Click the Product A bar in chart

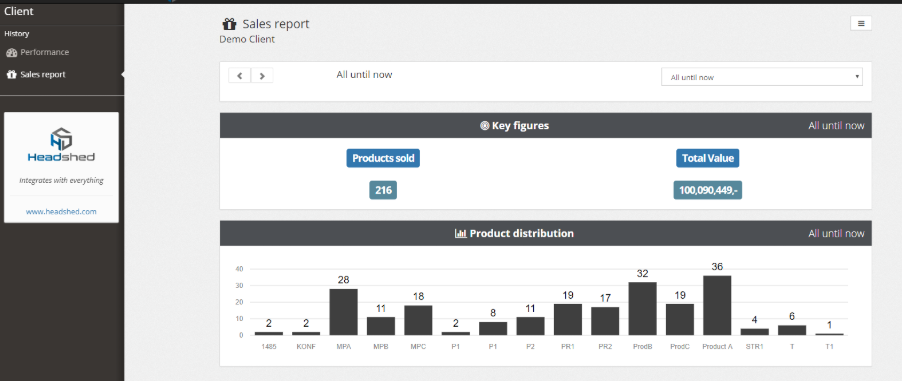coord(717,305)
